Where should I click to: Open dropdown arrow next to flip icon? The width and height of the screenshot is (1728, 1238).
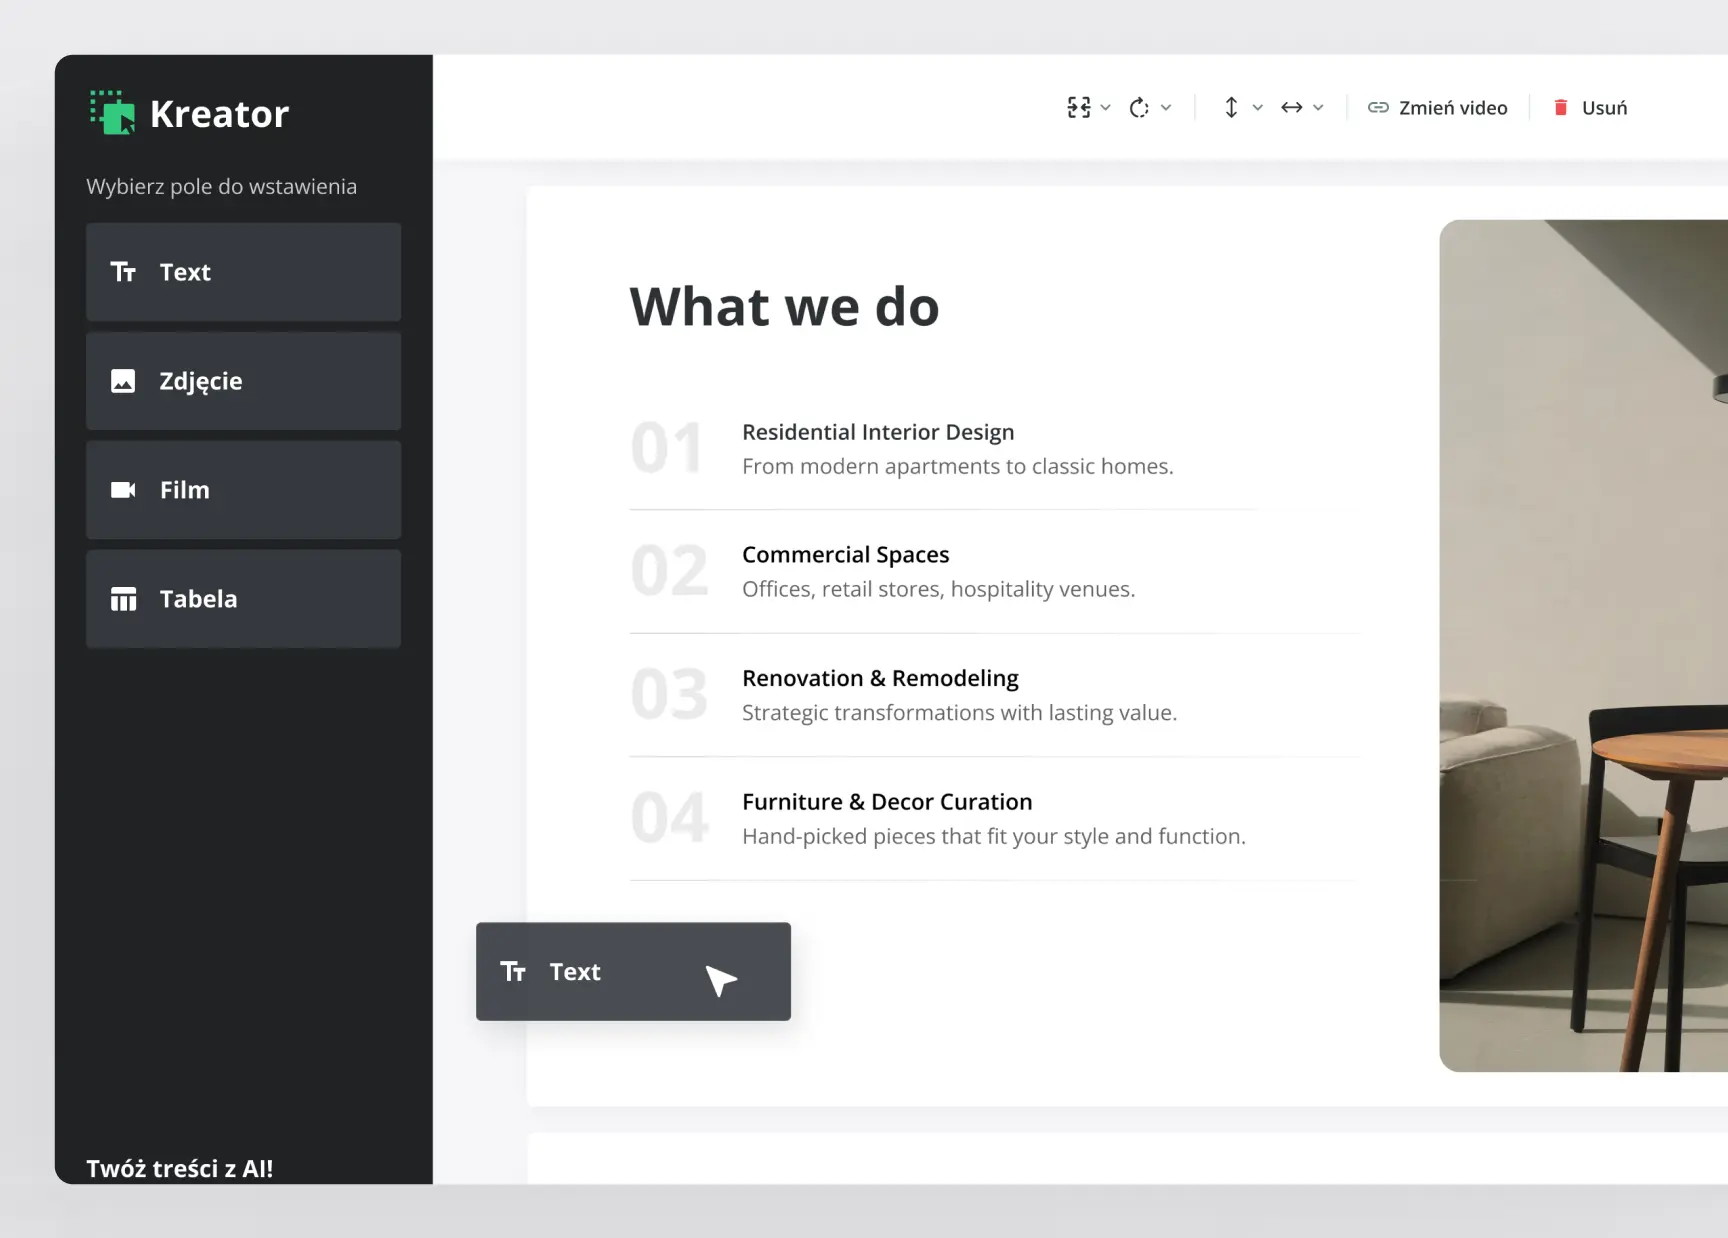click(x=1106, y=108)
